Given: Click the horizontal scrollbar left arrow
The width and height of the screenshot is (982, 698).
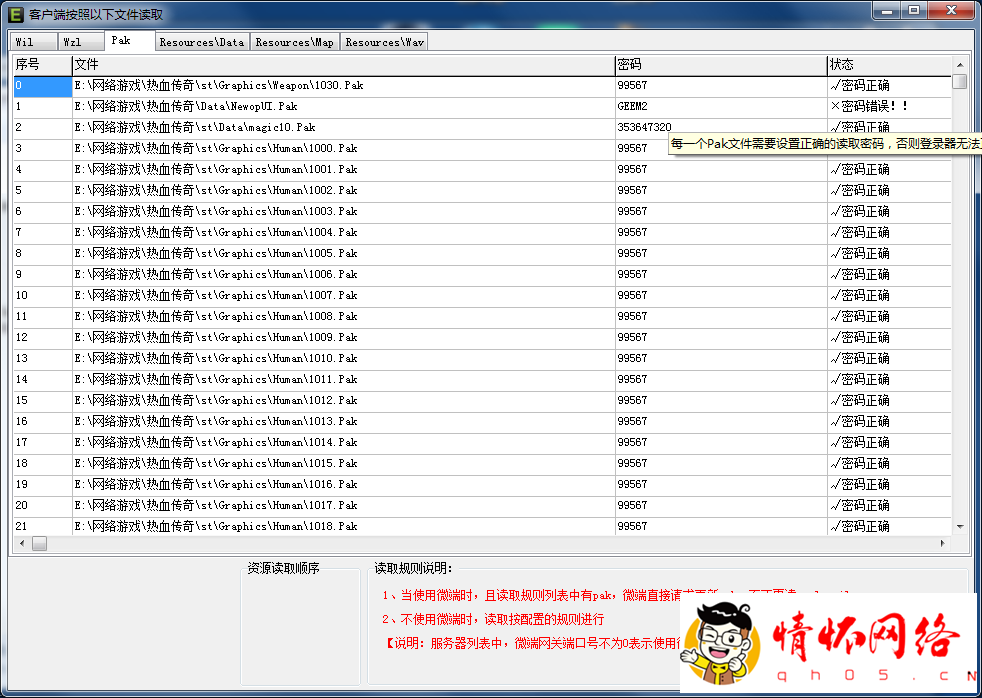Looking at the screenshot, I should (x=22, y=543).
